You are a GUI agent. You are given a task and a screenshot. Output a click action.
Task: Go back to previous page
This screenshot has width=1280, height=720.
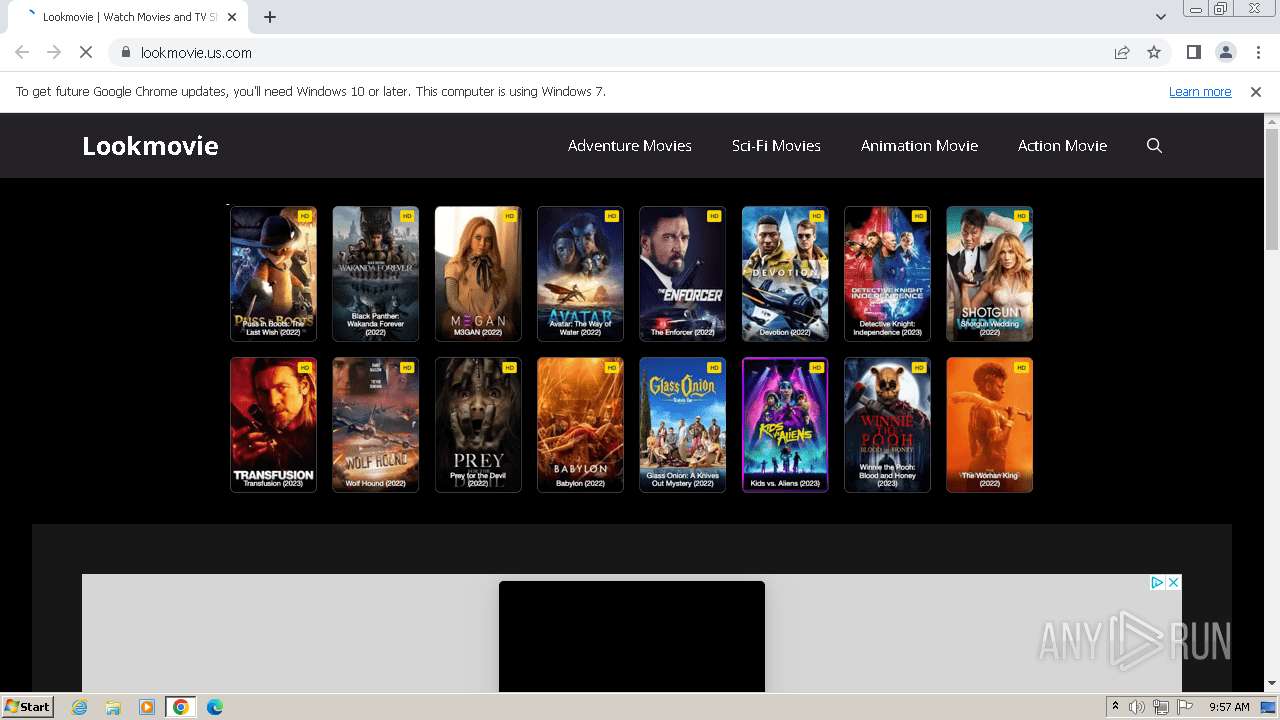tap(22, 52)
